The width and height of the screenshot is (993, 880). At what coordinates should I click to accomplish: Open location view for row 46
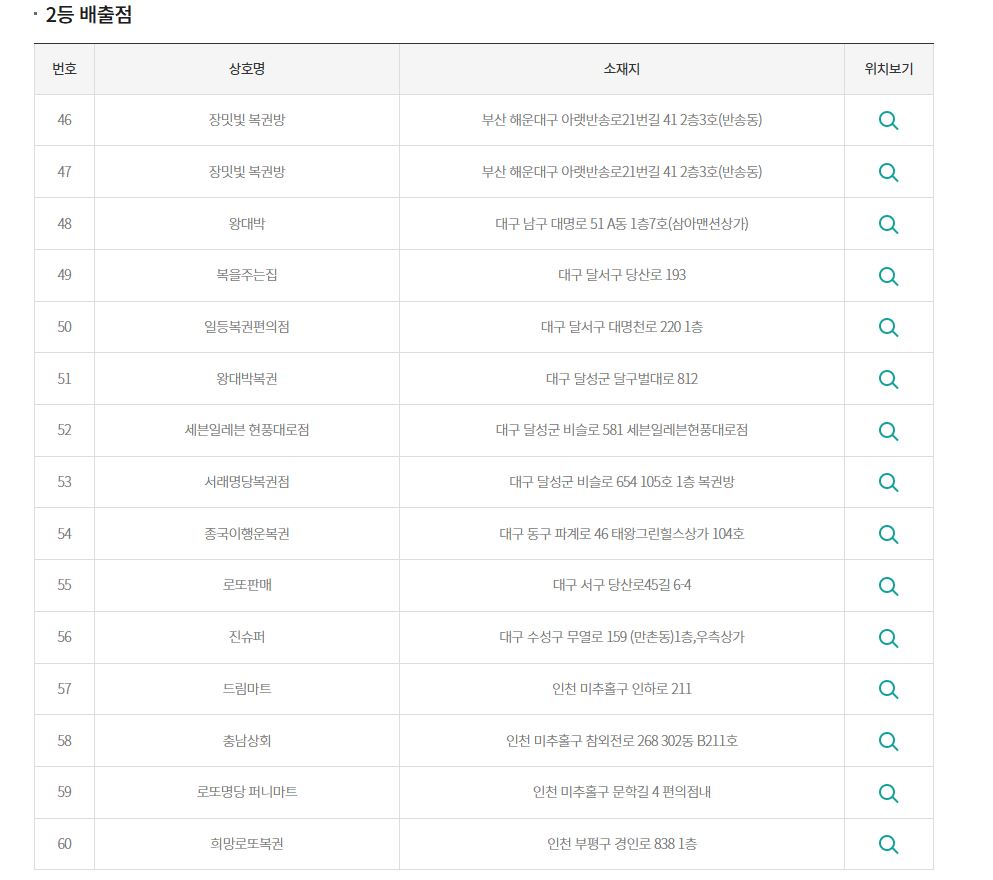click(888, 120)
